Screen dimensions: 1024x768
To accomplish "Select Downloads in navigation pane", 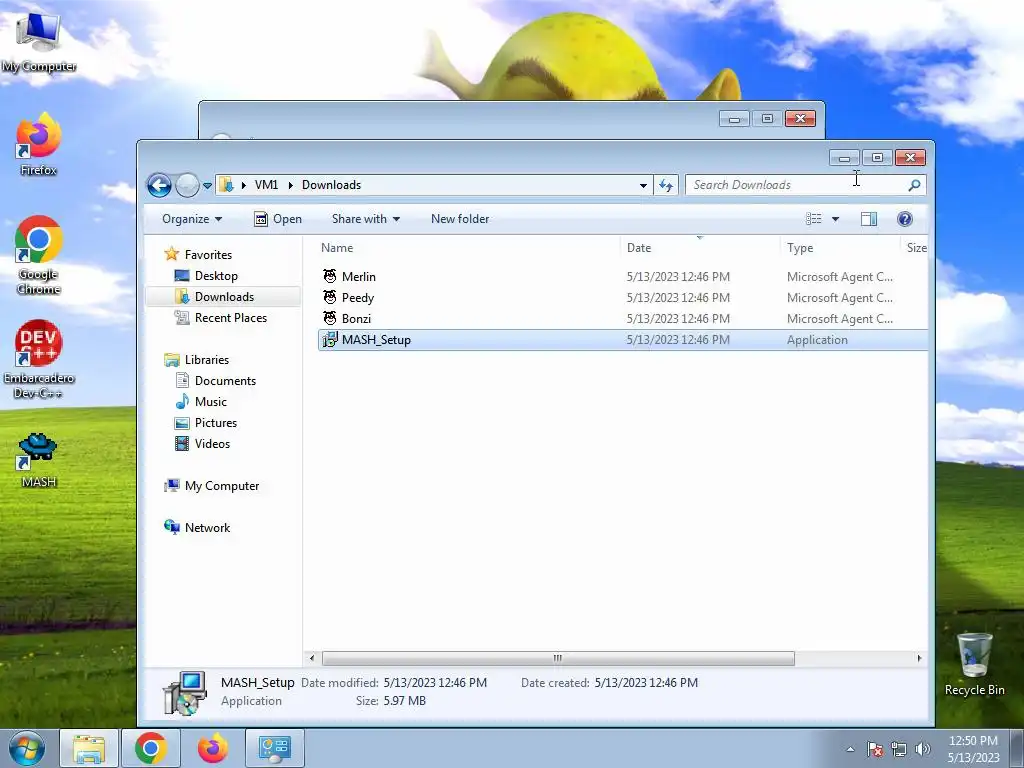I will 223,296.
